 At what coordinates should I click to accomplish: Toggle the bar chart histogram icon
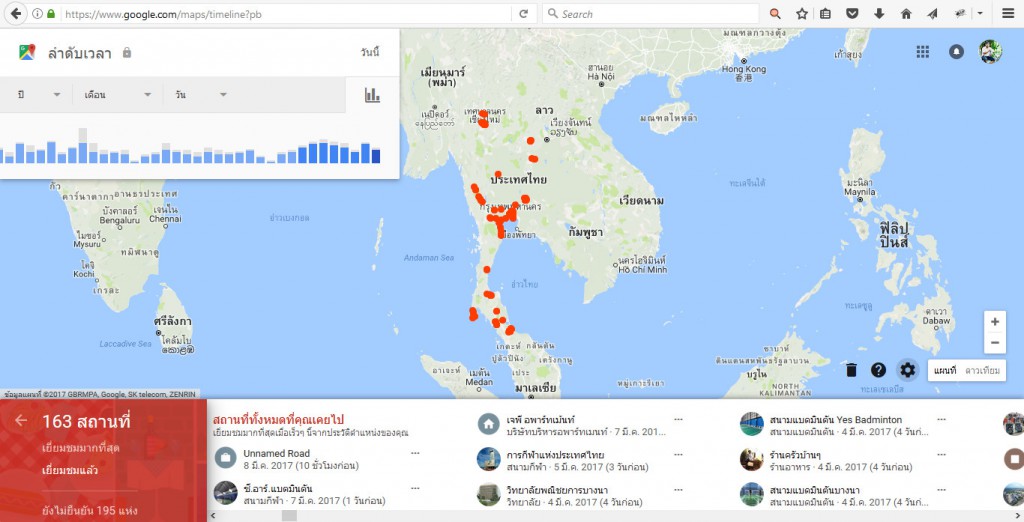pyautogui.click(x=372, y=95)
